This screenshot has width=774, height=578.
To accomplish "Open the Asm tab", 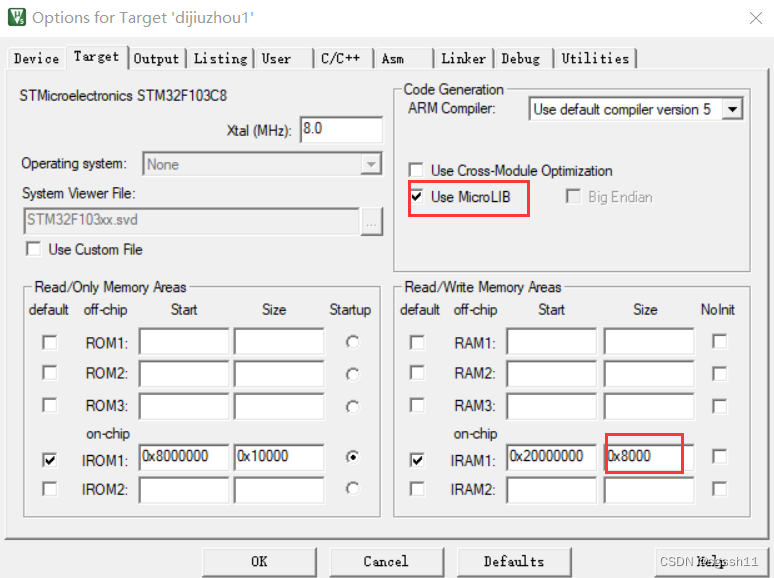I will [404, 59].
